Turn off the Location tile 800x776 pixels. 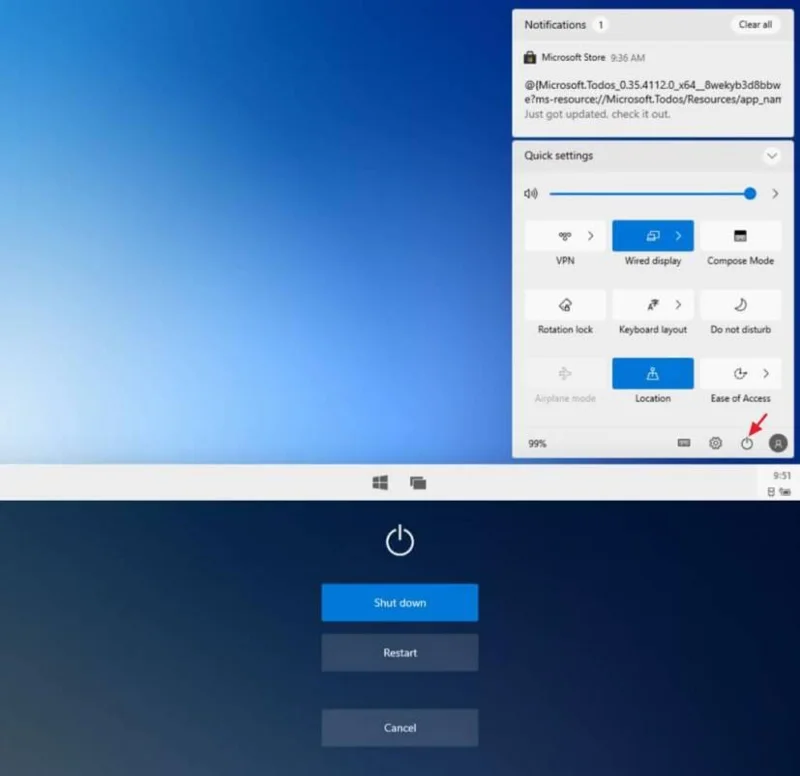[x=653, y=373]
